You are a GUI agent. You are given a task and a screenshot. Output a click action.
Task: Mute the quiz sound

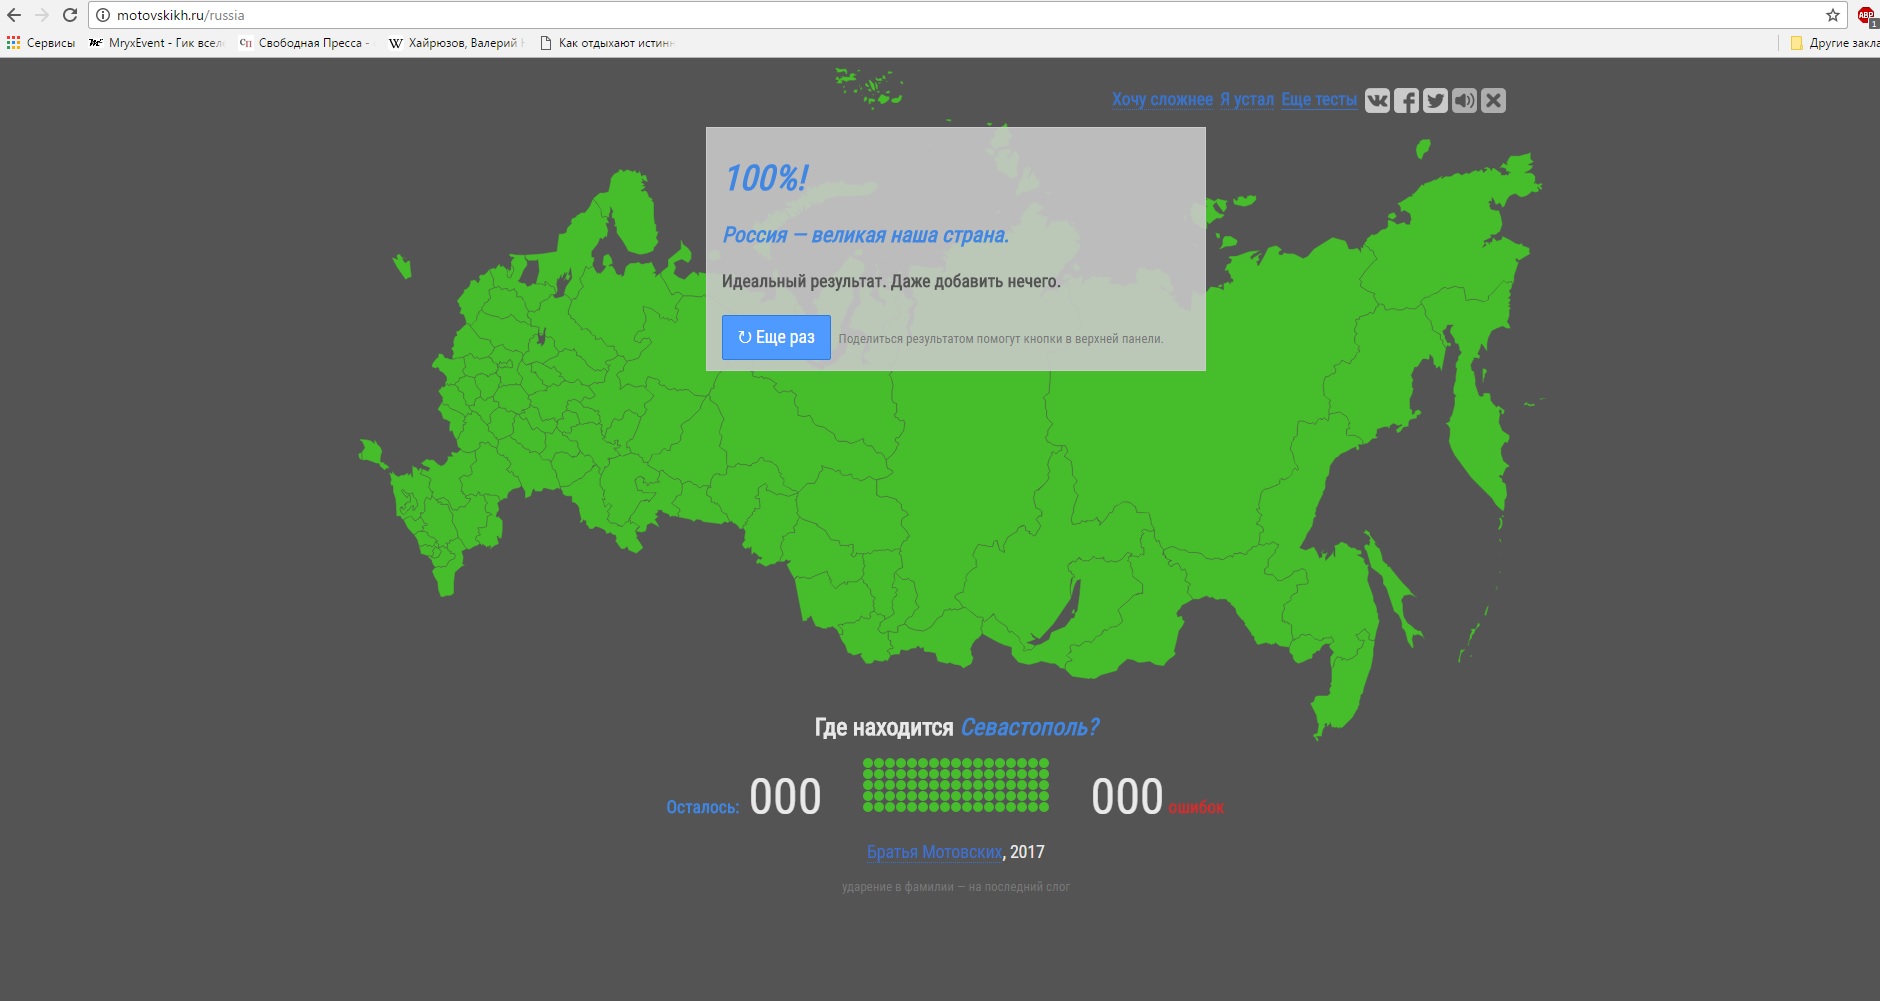click(x=1464, y=100)
